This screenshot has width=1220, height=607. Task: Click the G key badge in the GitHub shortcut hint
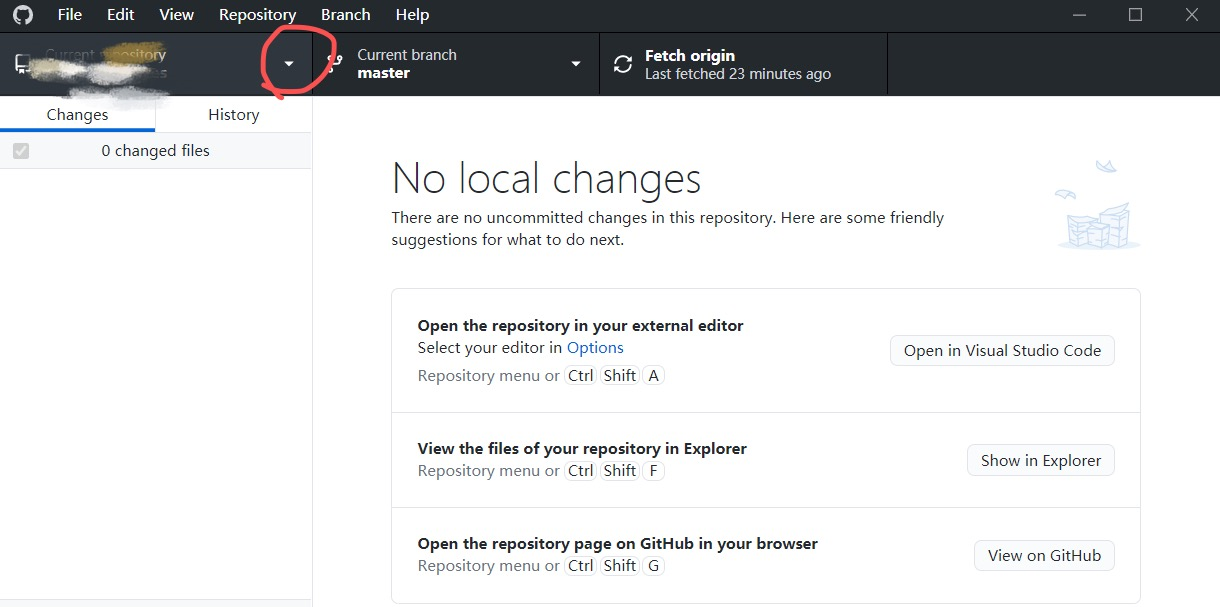click(x=654, y=565)
